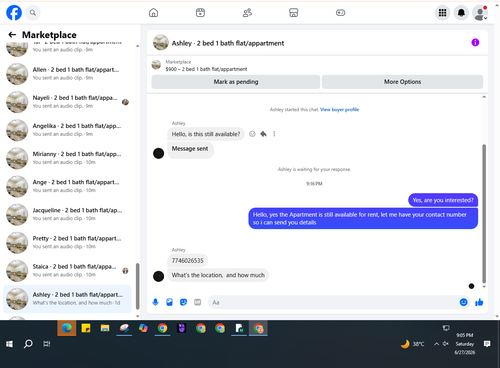Open the notifications bell
Screen dimensions: 500x368
(461, 13)
